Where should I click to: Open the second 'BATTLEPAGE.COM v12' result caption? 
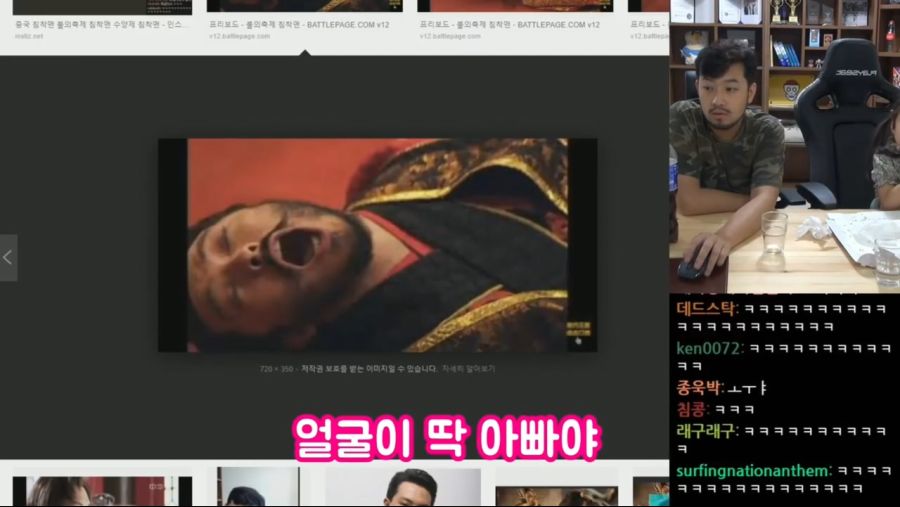515,24
